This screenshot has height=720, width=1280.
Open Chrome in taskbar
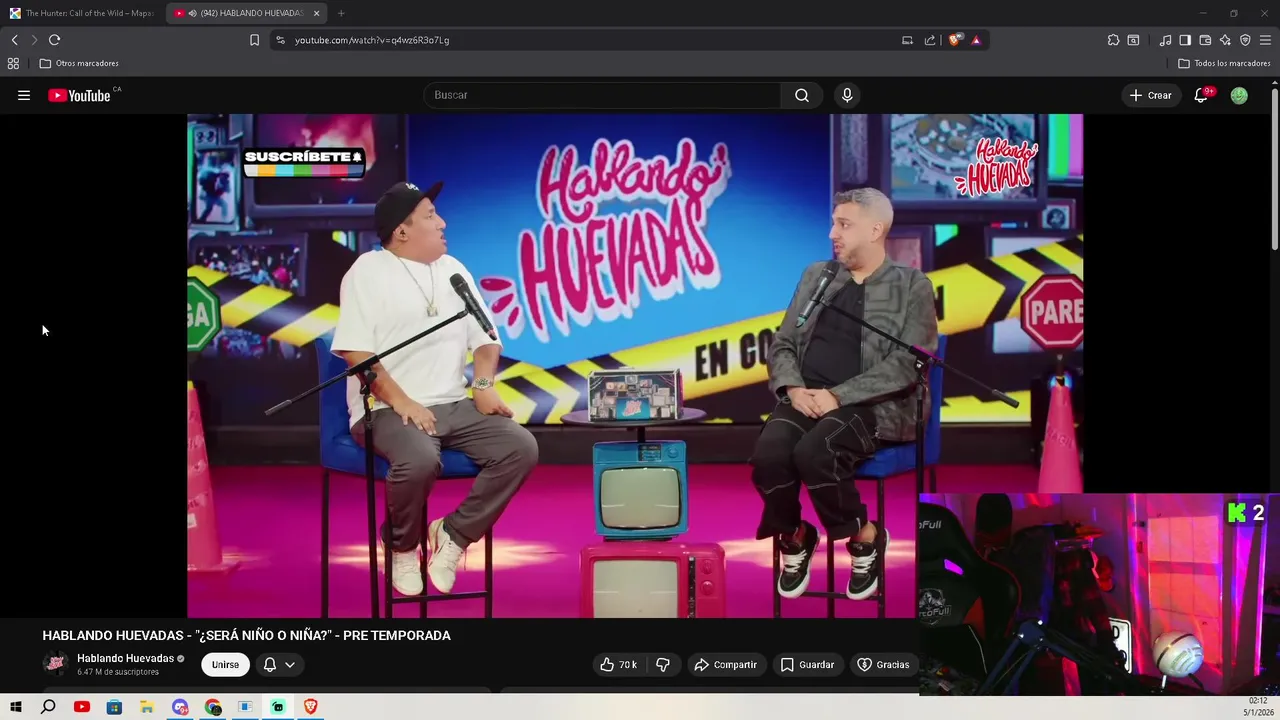(x=213, y=707)
